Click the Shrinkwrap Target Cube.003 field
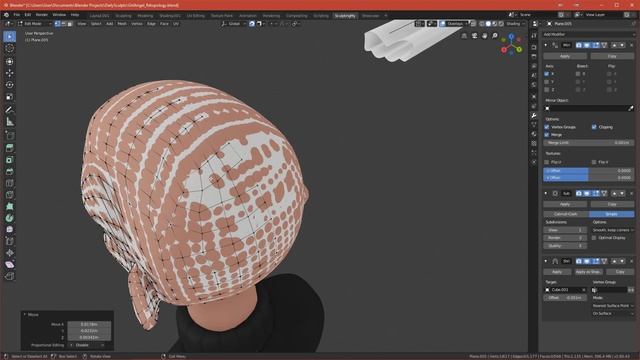This screenshot has height=360, width=640. pos(566,290)
